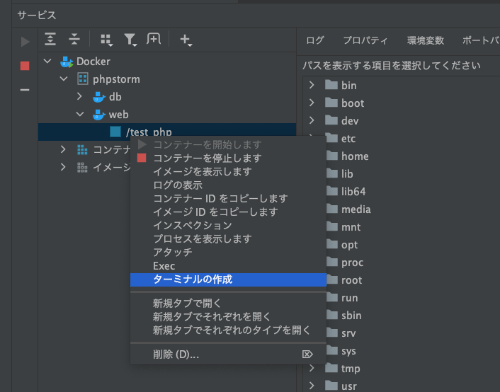Choose Exec from the context menu

click(x=228, y=266)
